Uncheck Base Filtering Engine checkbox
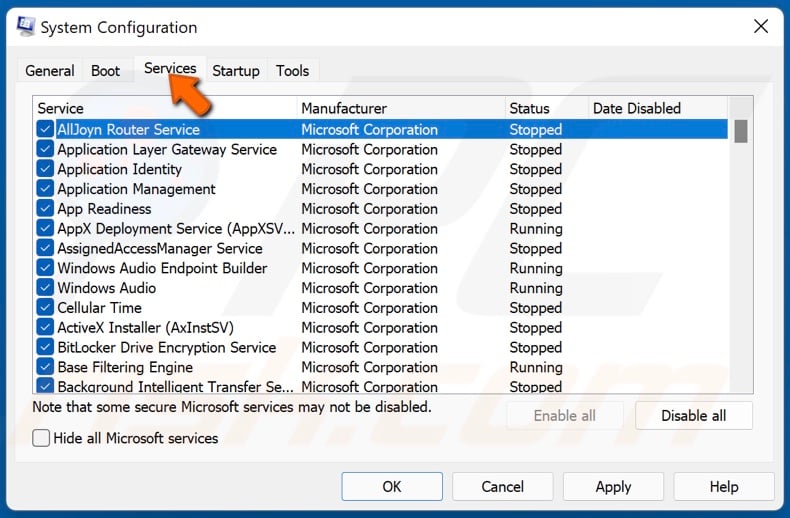The image size is (790, 518). (45, 367)
